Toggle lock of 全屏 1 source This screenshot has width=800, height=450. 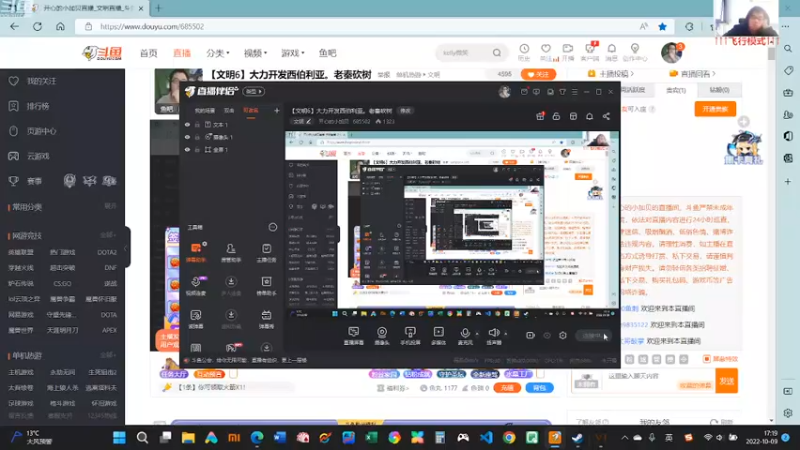(x=197, y=150)
